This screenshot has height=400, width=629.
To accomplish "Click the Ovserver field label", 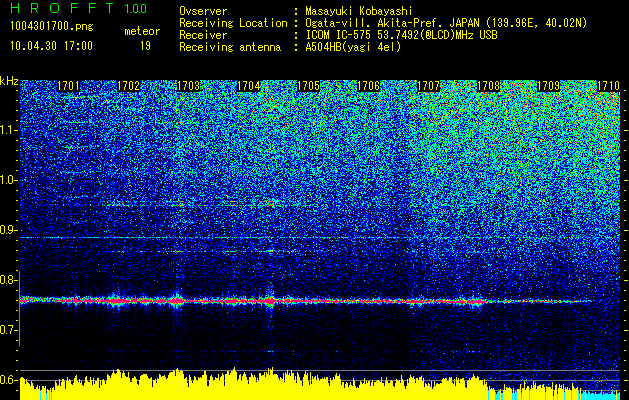I will [203, 11].
